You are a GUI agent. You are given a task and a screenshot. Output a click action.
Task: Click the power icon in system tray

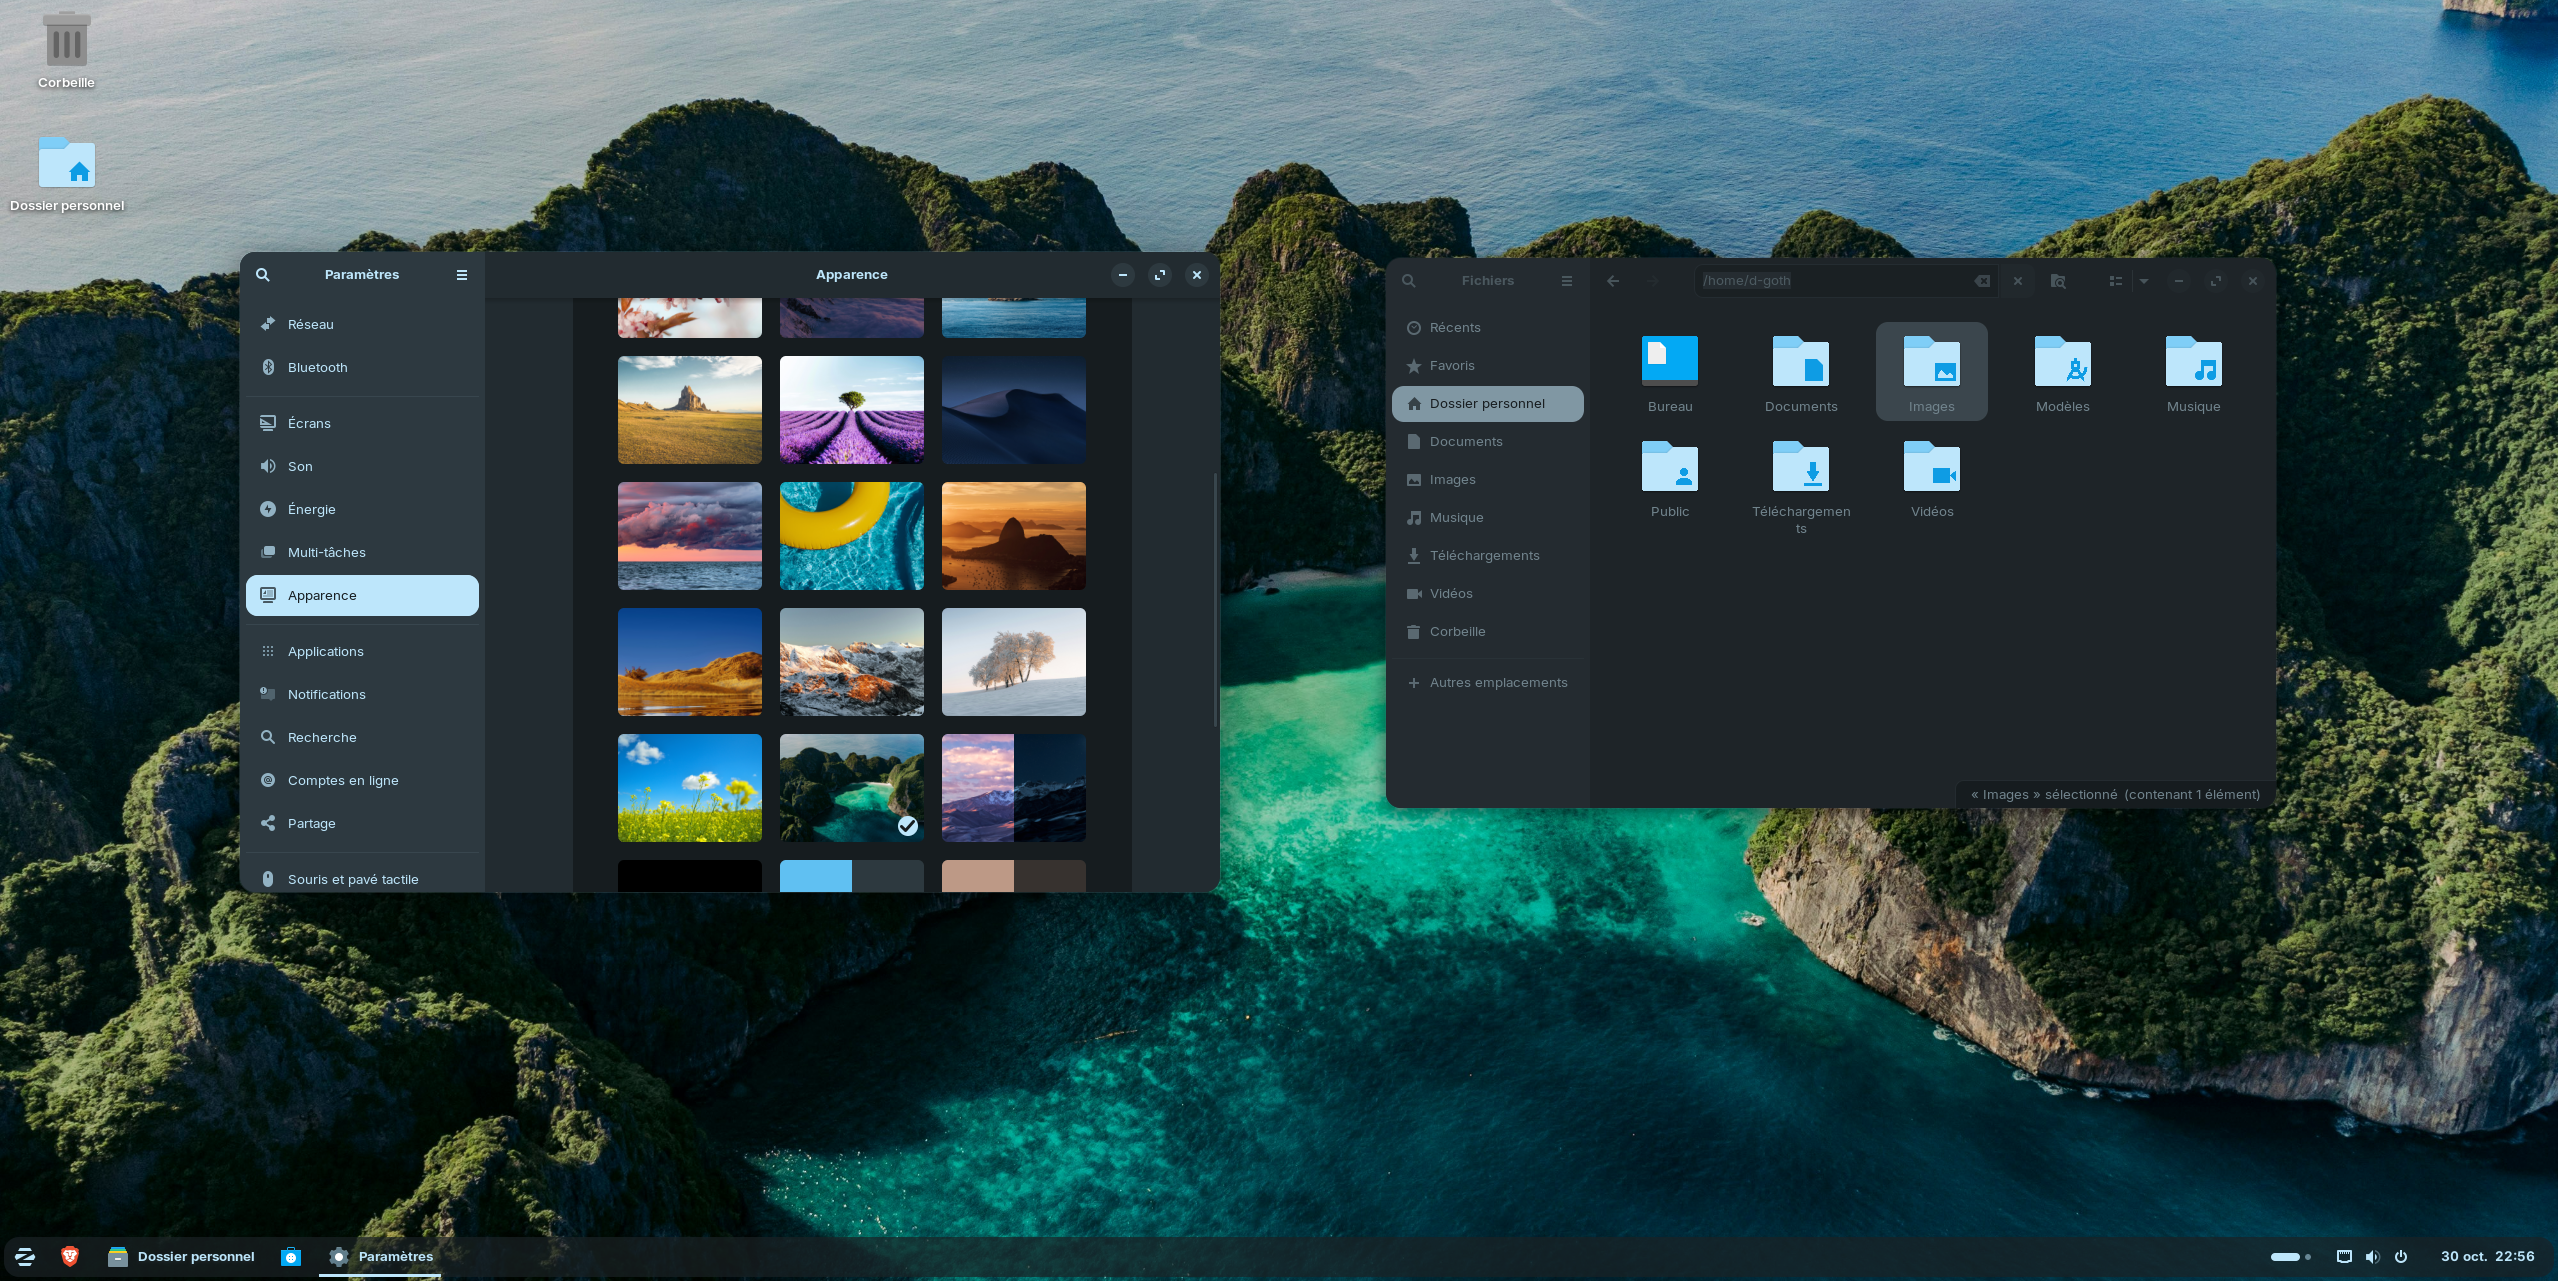point(2400,1256)
